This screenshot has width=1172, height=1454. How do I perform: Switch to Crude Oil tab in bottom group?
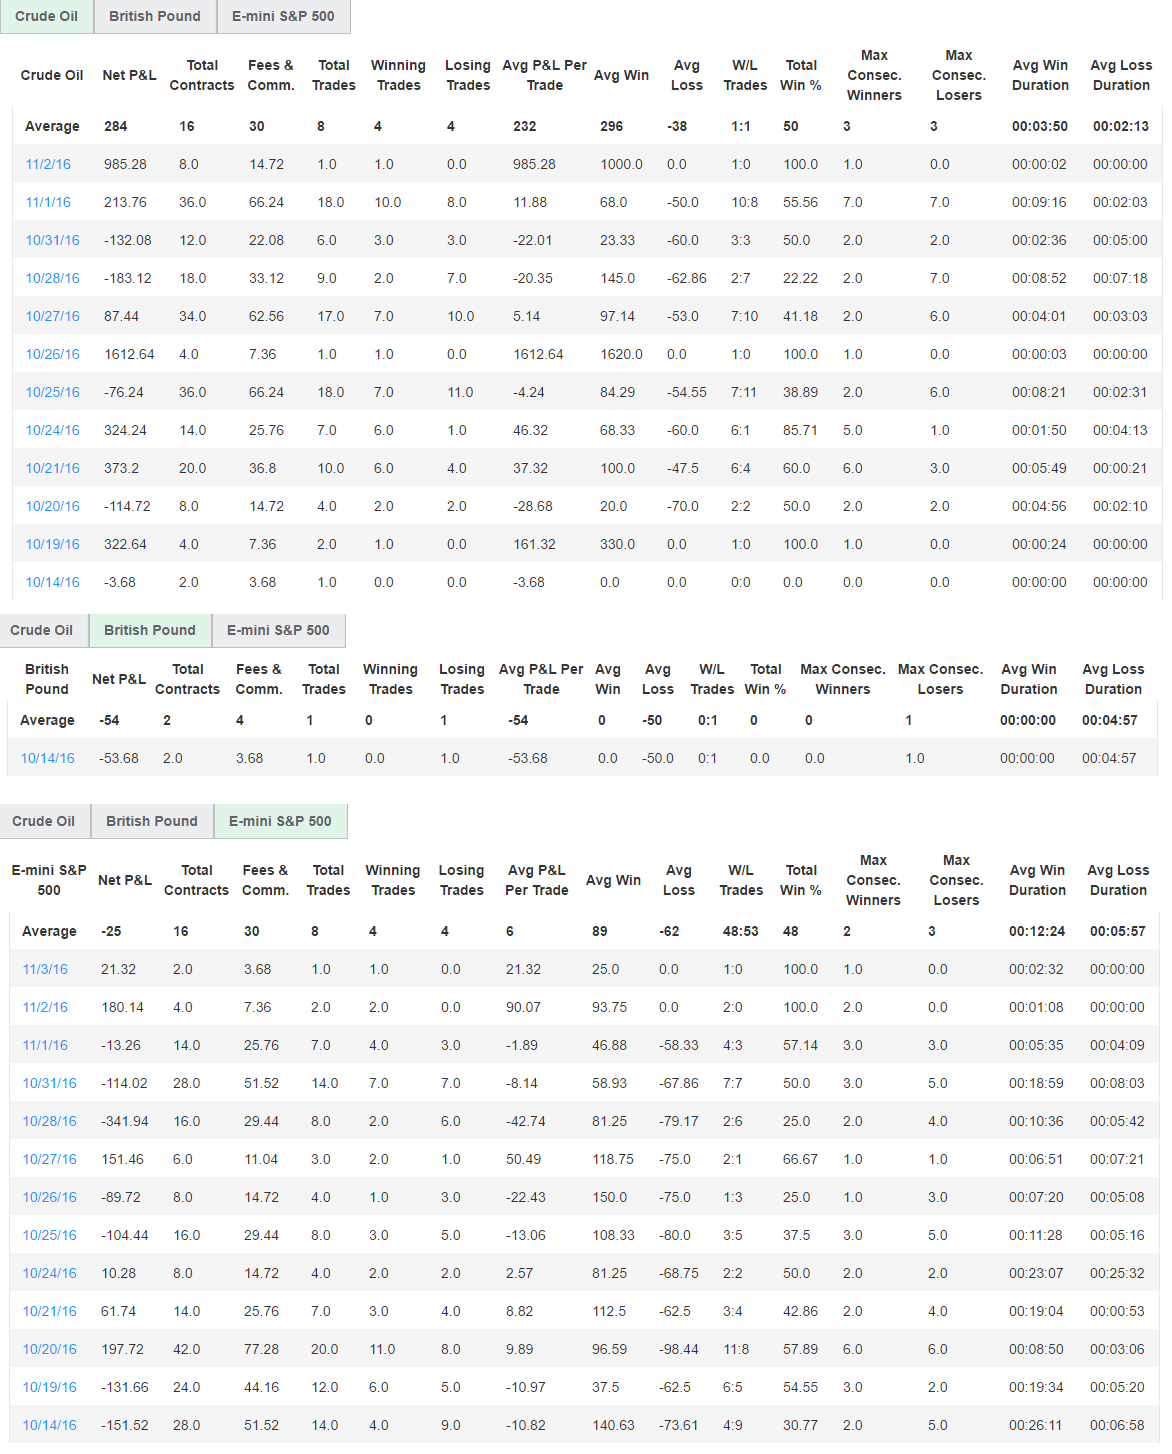[x=45, y=820]
